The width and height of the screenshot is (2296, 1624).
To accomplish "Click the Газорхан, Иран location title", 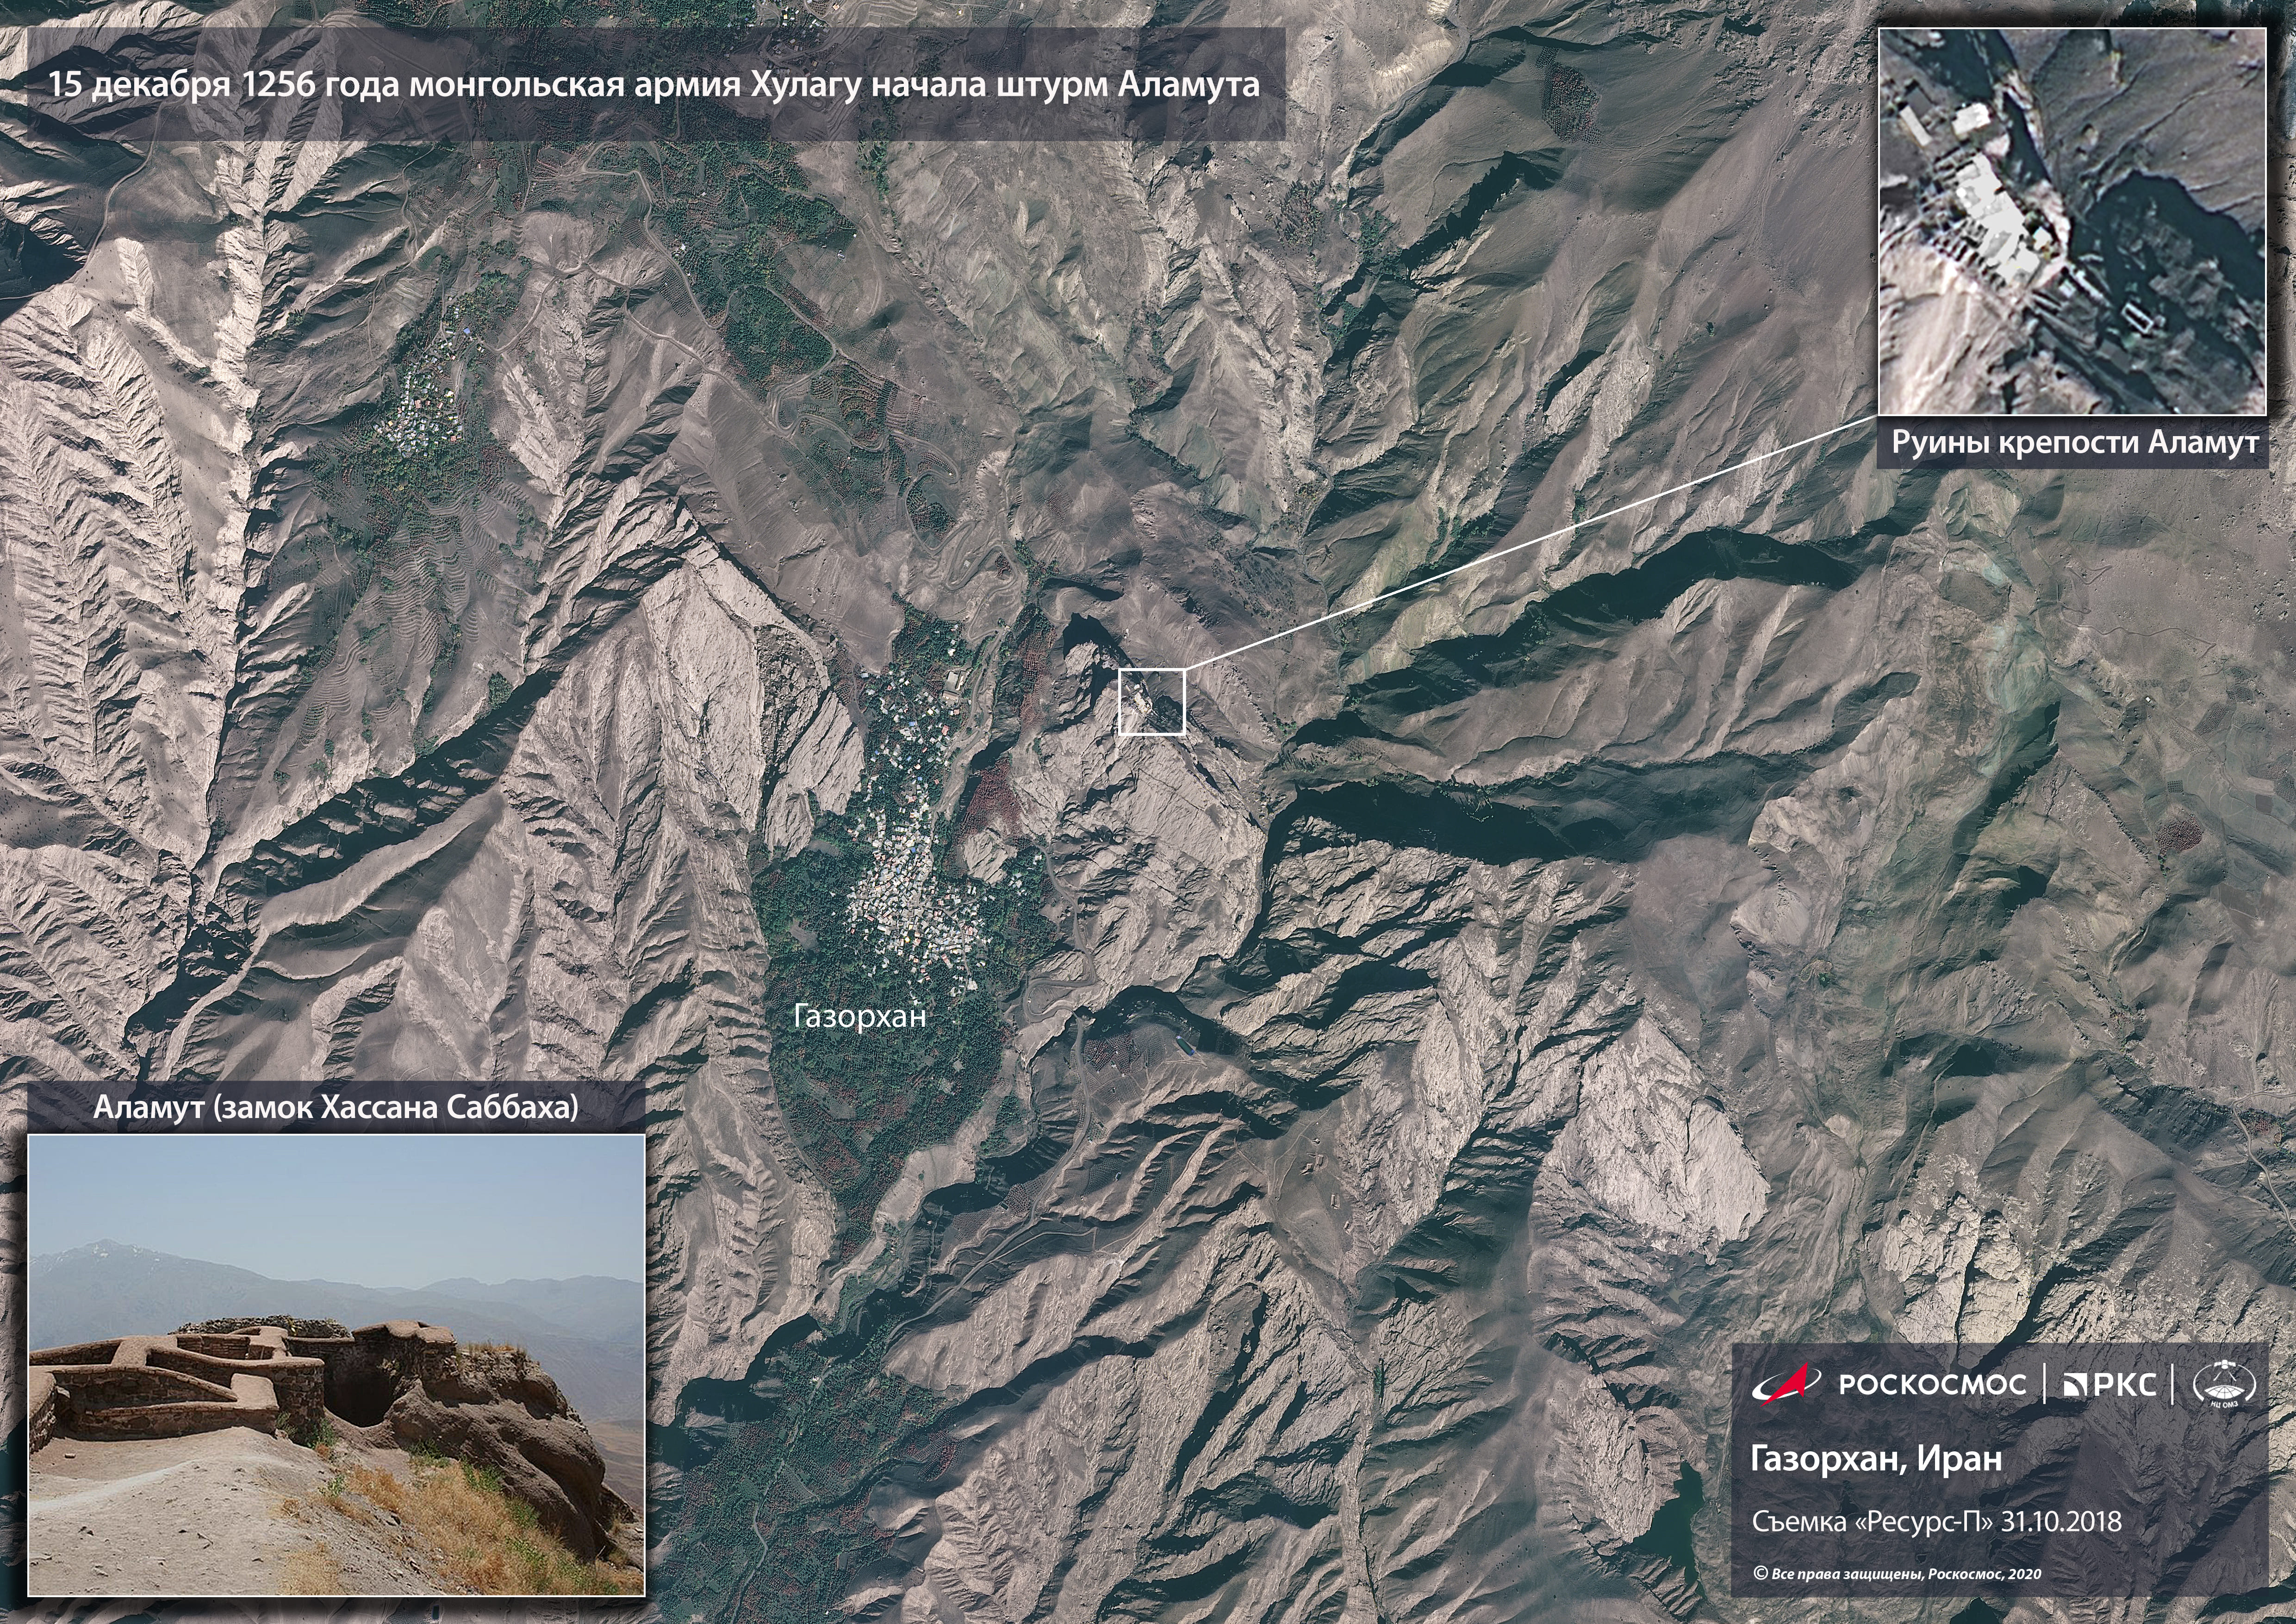I will tap(1876, 1459).
